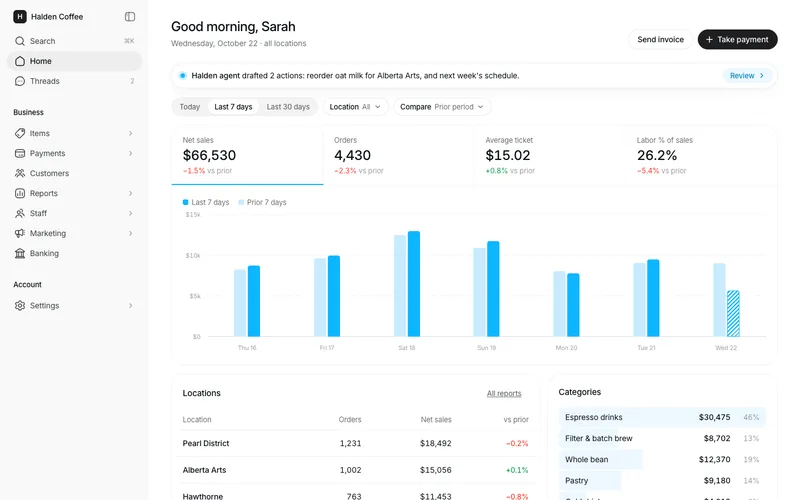Click the Pearl District location row
The image size is (800, 500).
coord(356,443)
